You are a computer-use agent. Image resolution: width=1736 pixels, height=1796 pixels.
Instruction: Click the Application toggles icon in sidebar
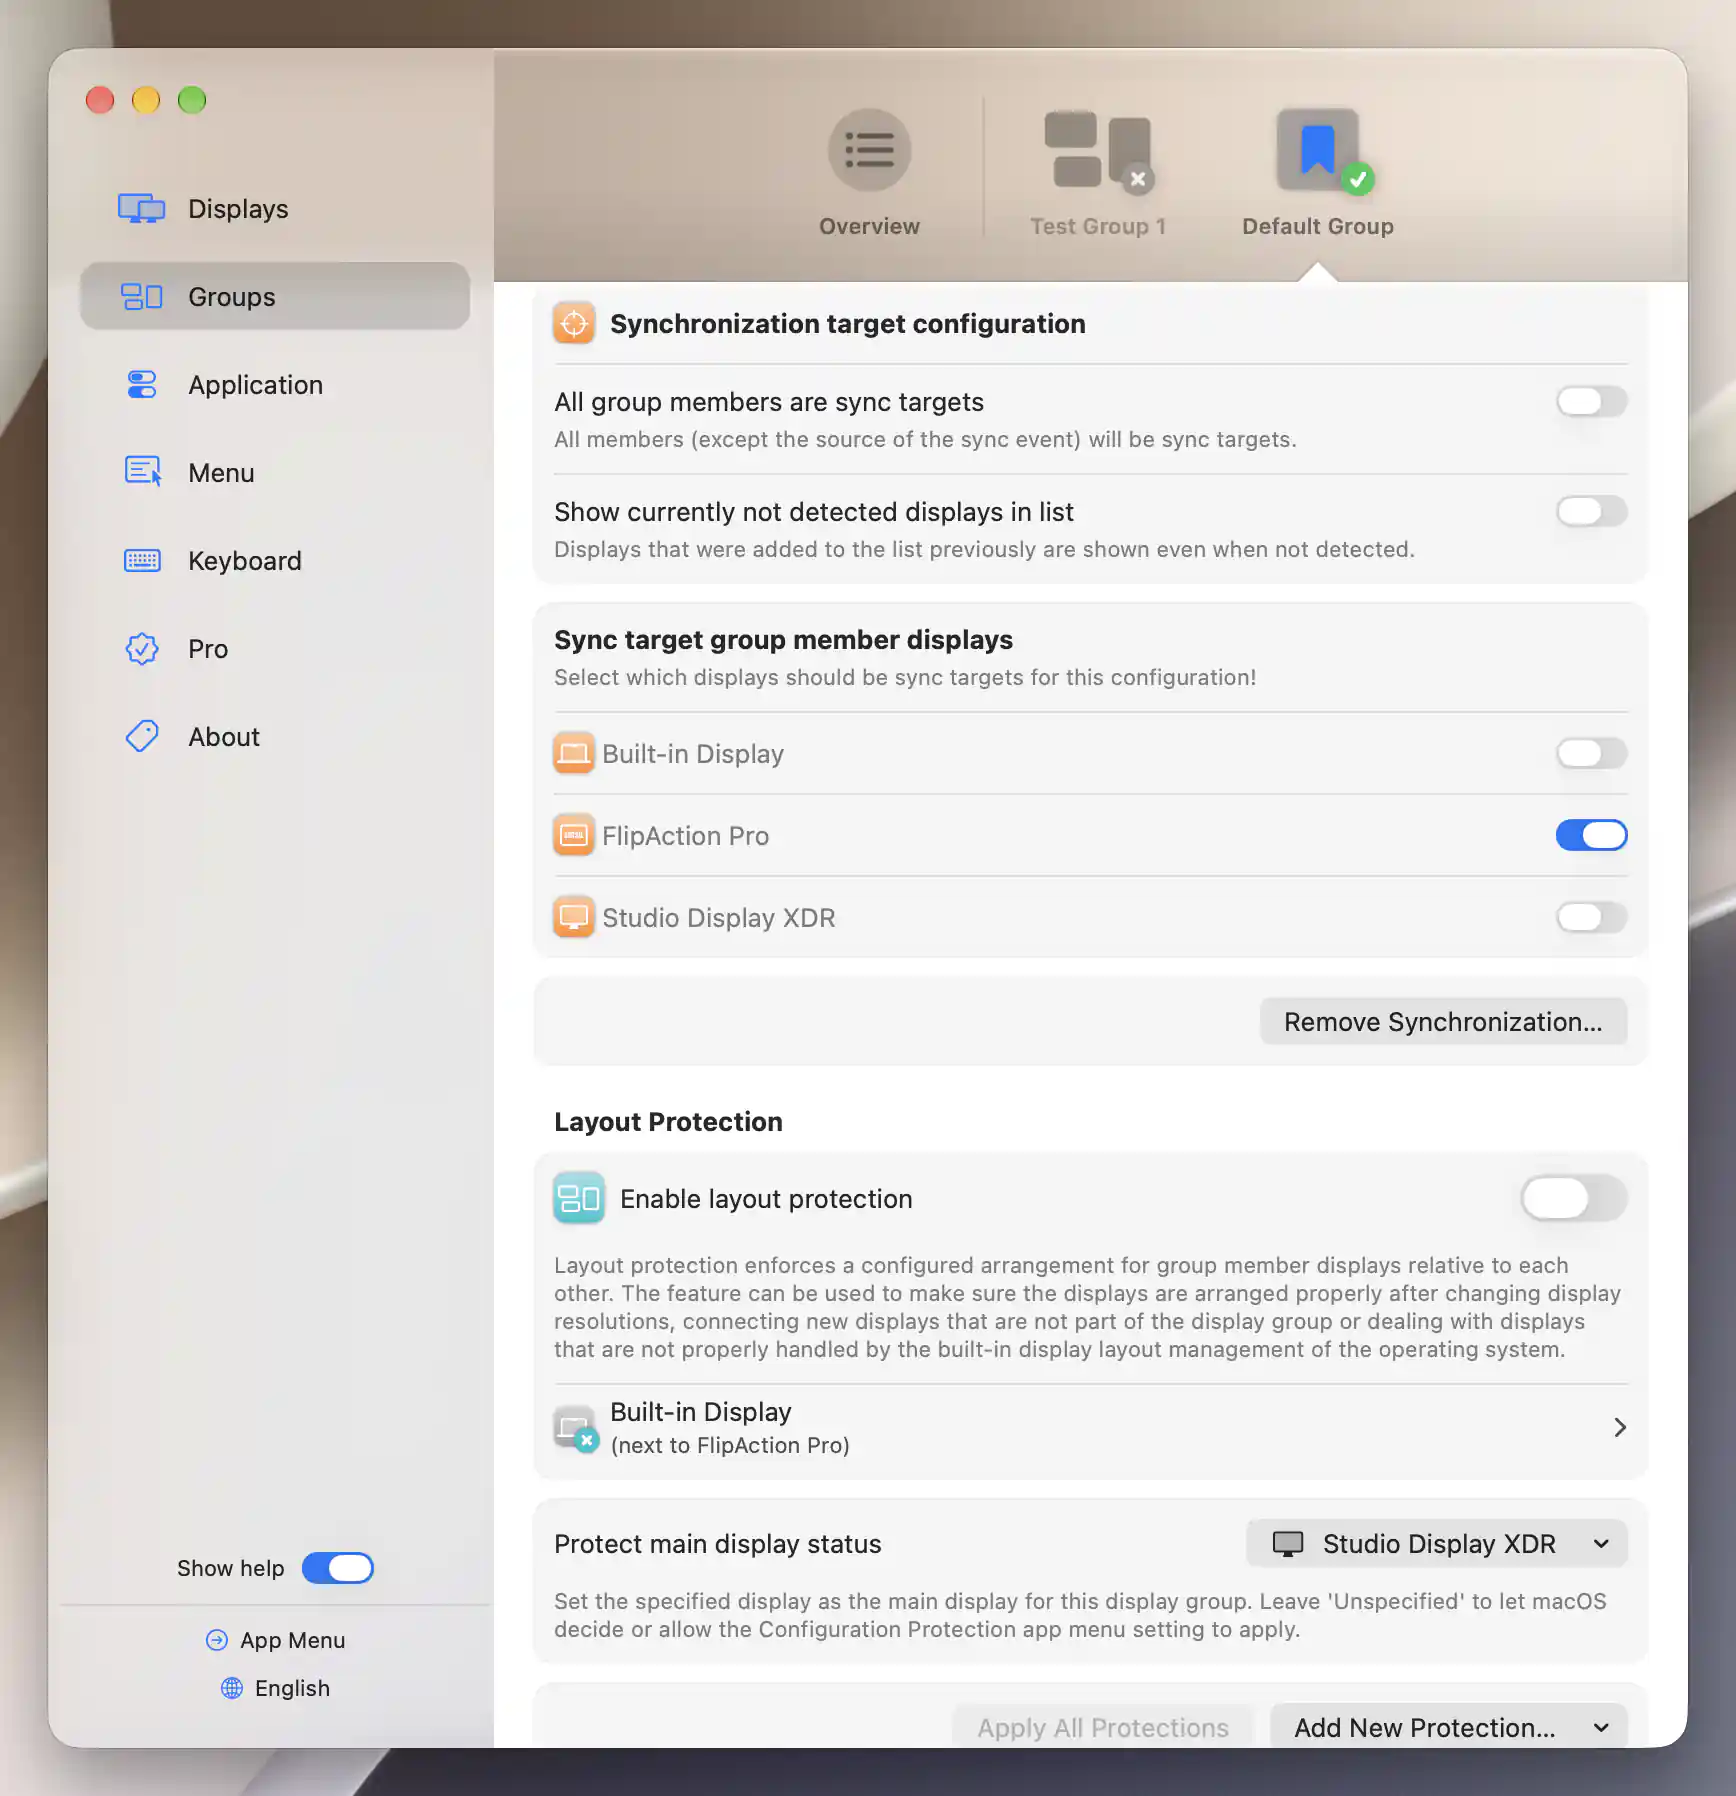click(142, 385)
